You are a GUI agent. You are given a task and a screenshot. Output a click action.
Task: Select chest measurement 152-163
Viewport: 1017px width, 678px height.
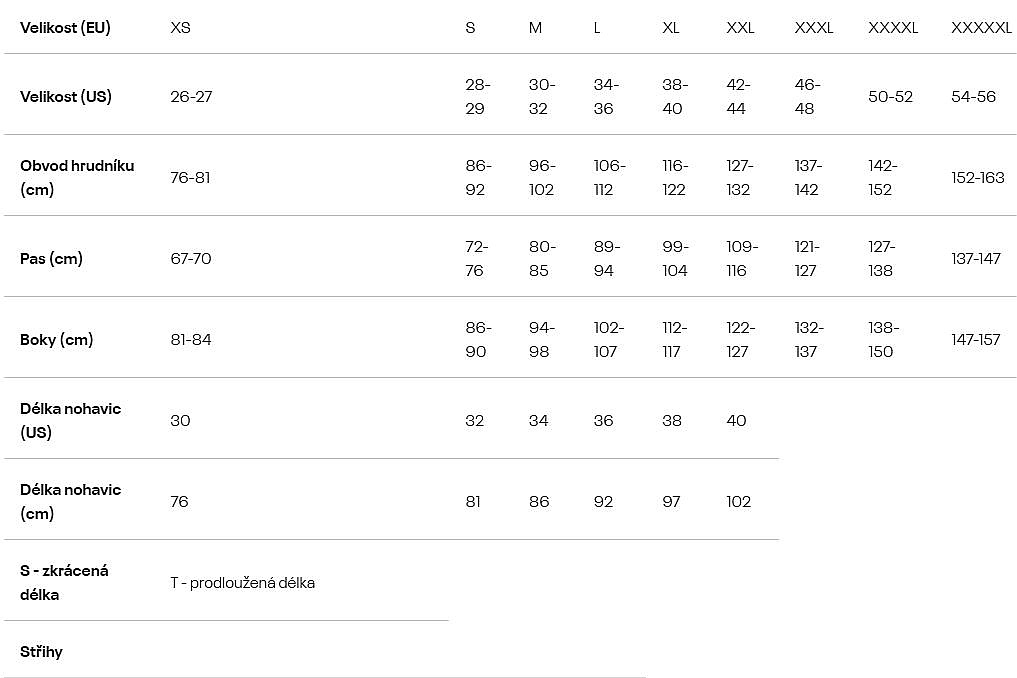point(977,178)
